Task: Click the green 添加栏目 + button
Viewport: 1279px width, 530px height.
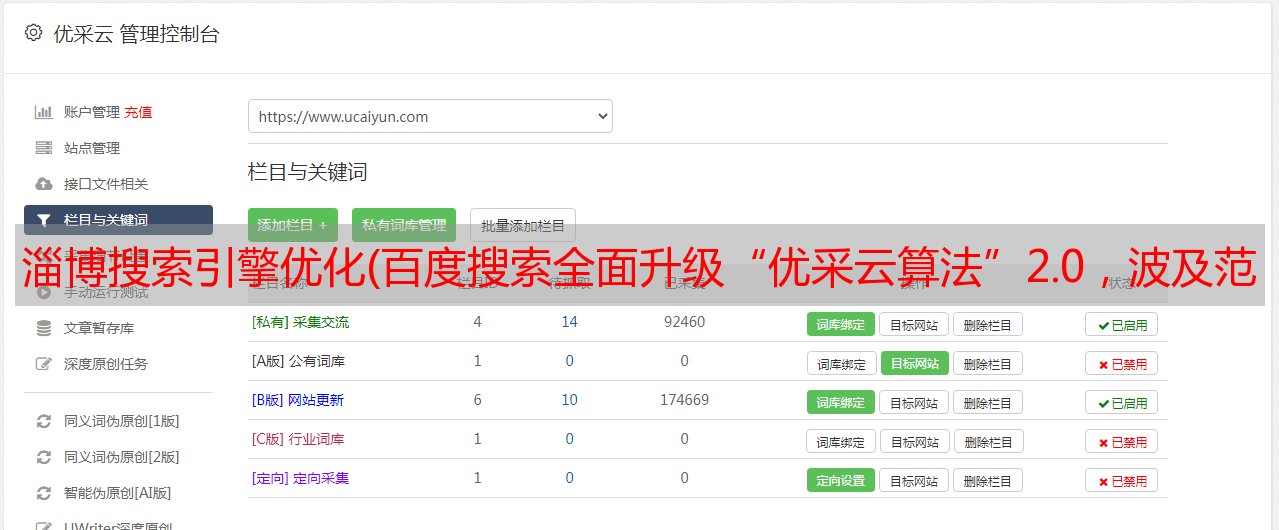Action: [293, 225]
